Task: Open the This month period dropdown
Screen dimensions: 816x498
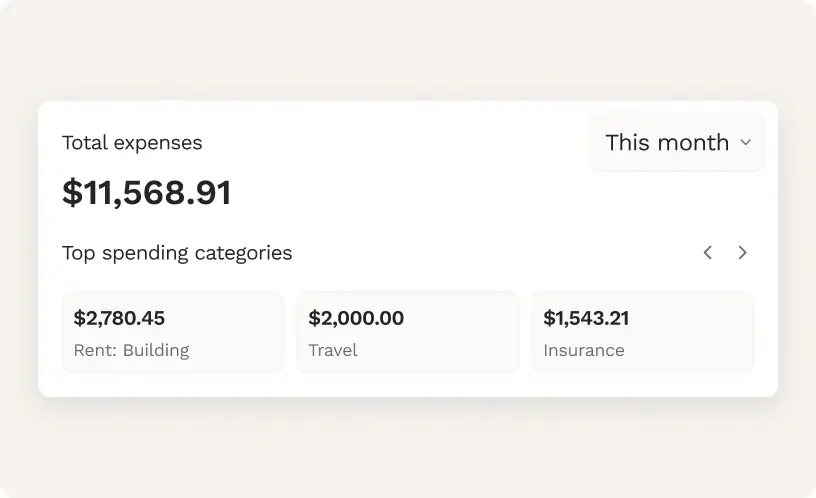Action: click(677, 143)
